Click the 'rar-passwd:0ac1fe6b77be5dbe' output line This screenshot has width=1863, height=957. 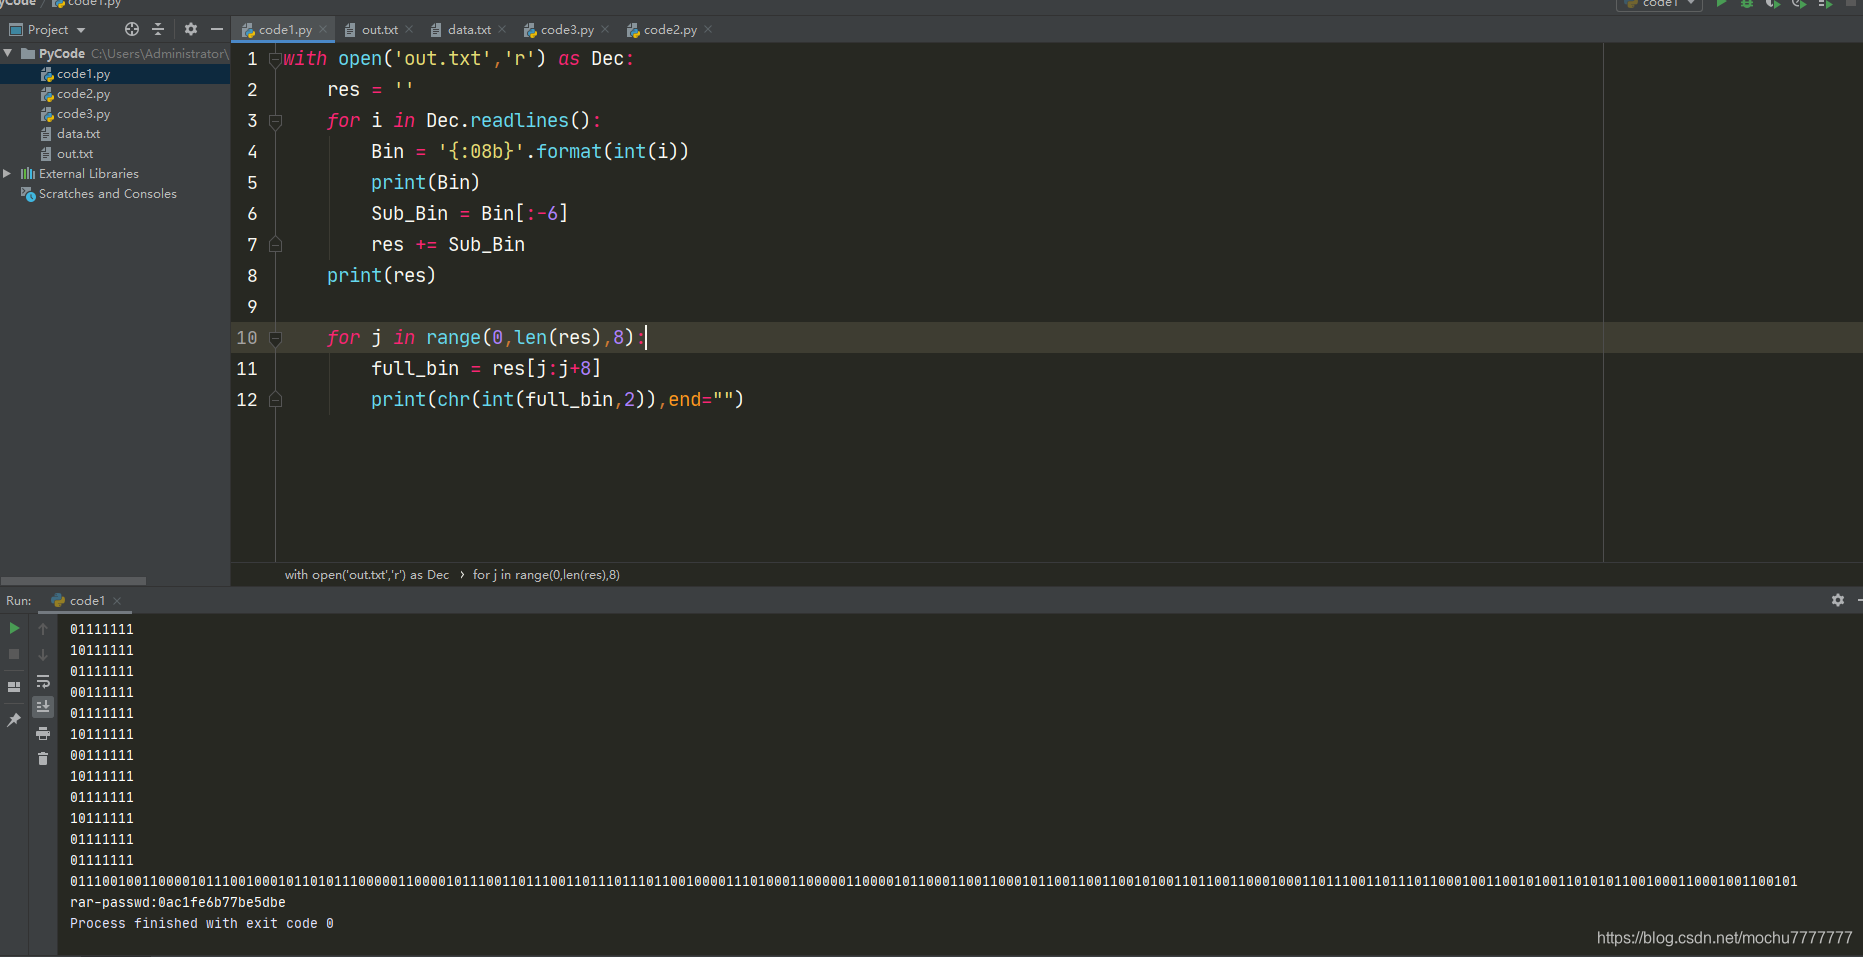(x=178, y=903)
